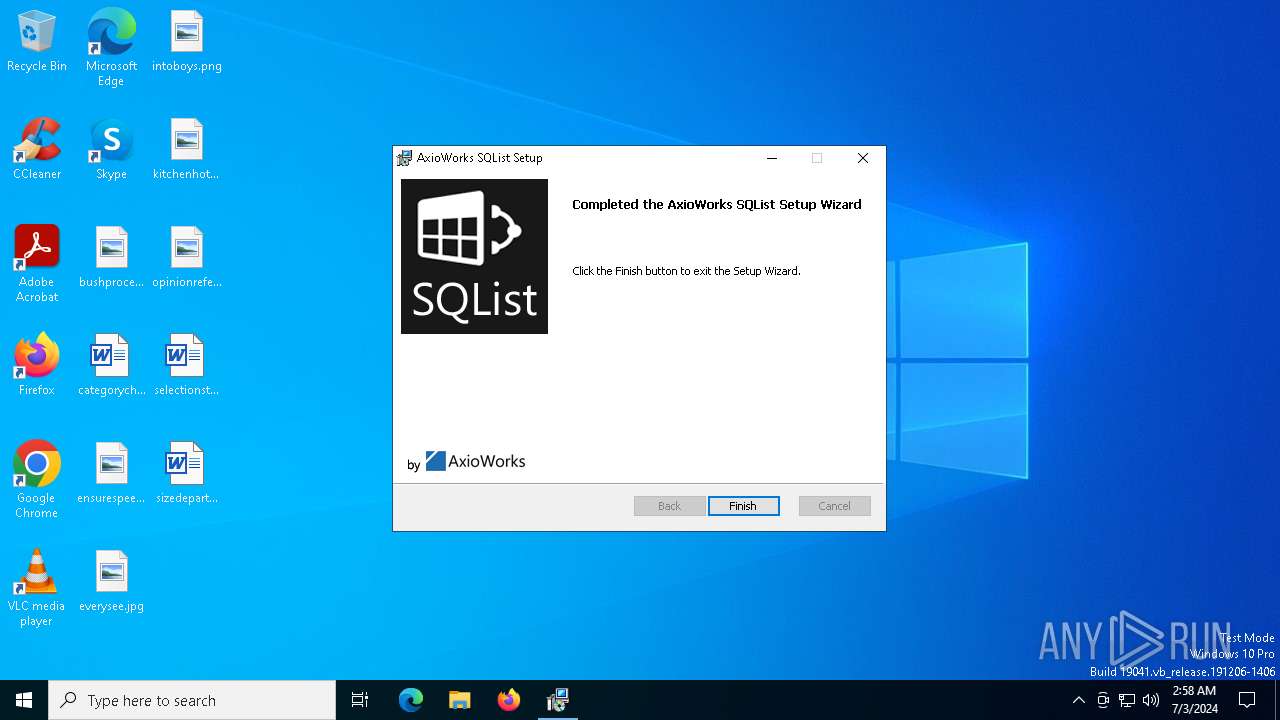Image resolution: width=1280 pixels, height=720 pixels.
Task: Select the Adobe Acrobat desktop shortcut
Action: 37,264
